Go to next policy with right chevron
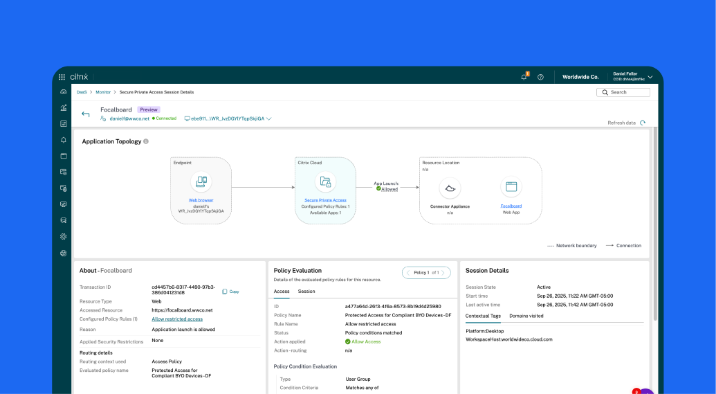Viewport: 716px width, 394px height. pos(442,273)
